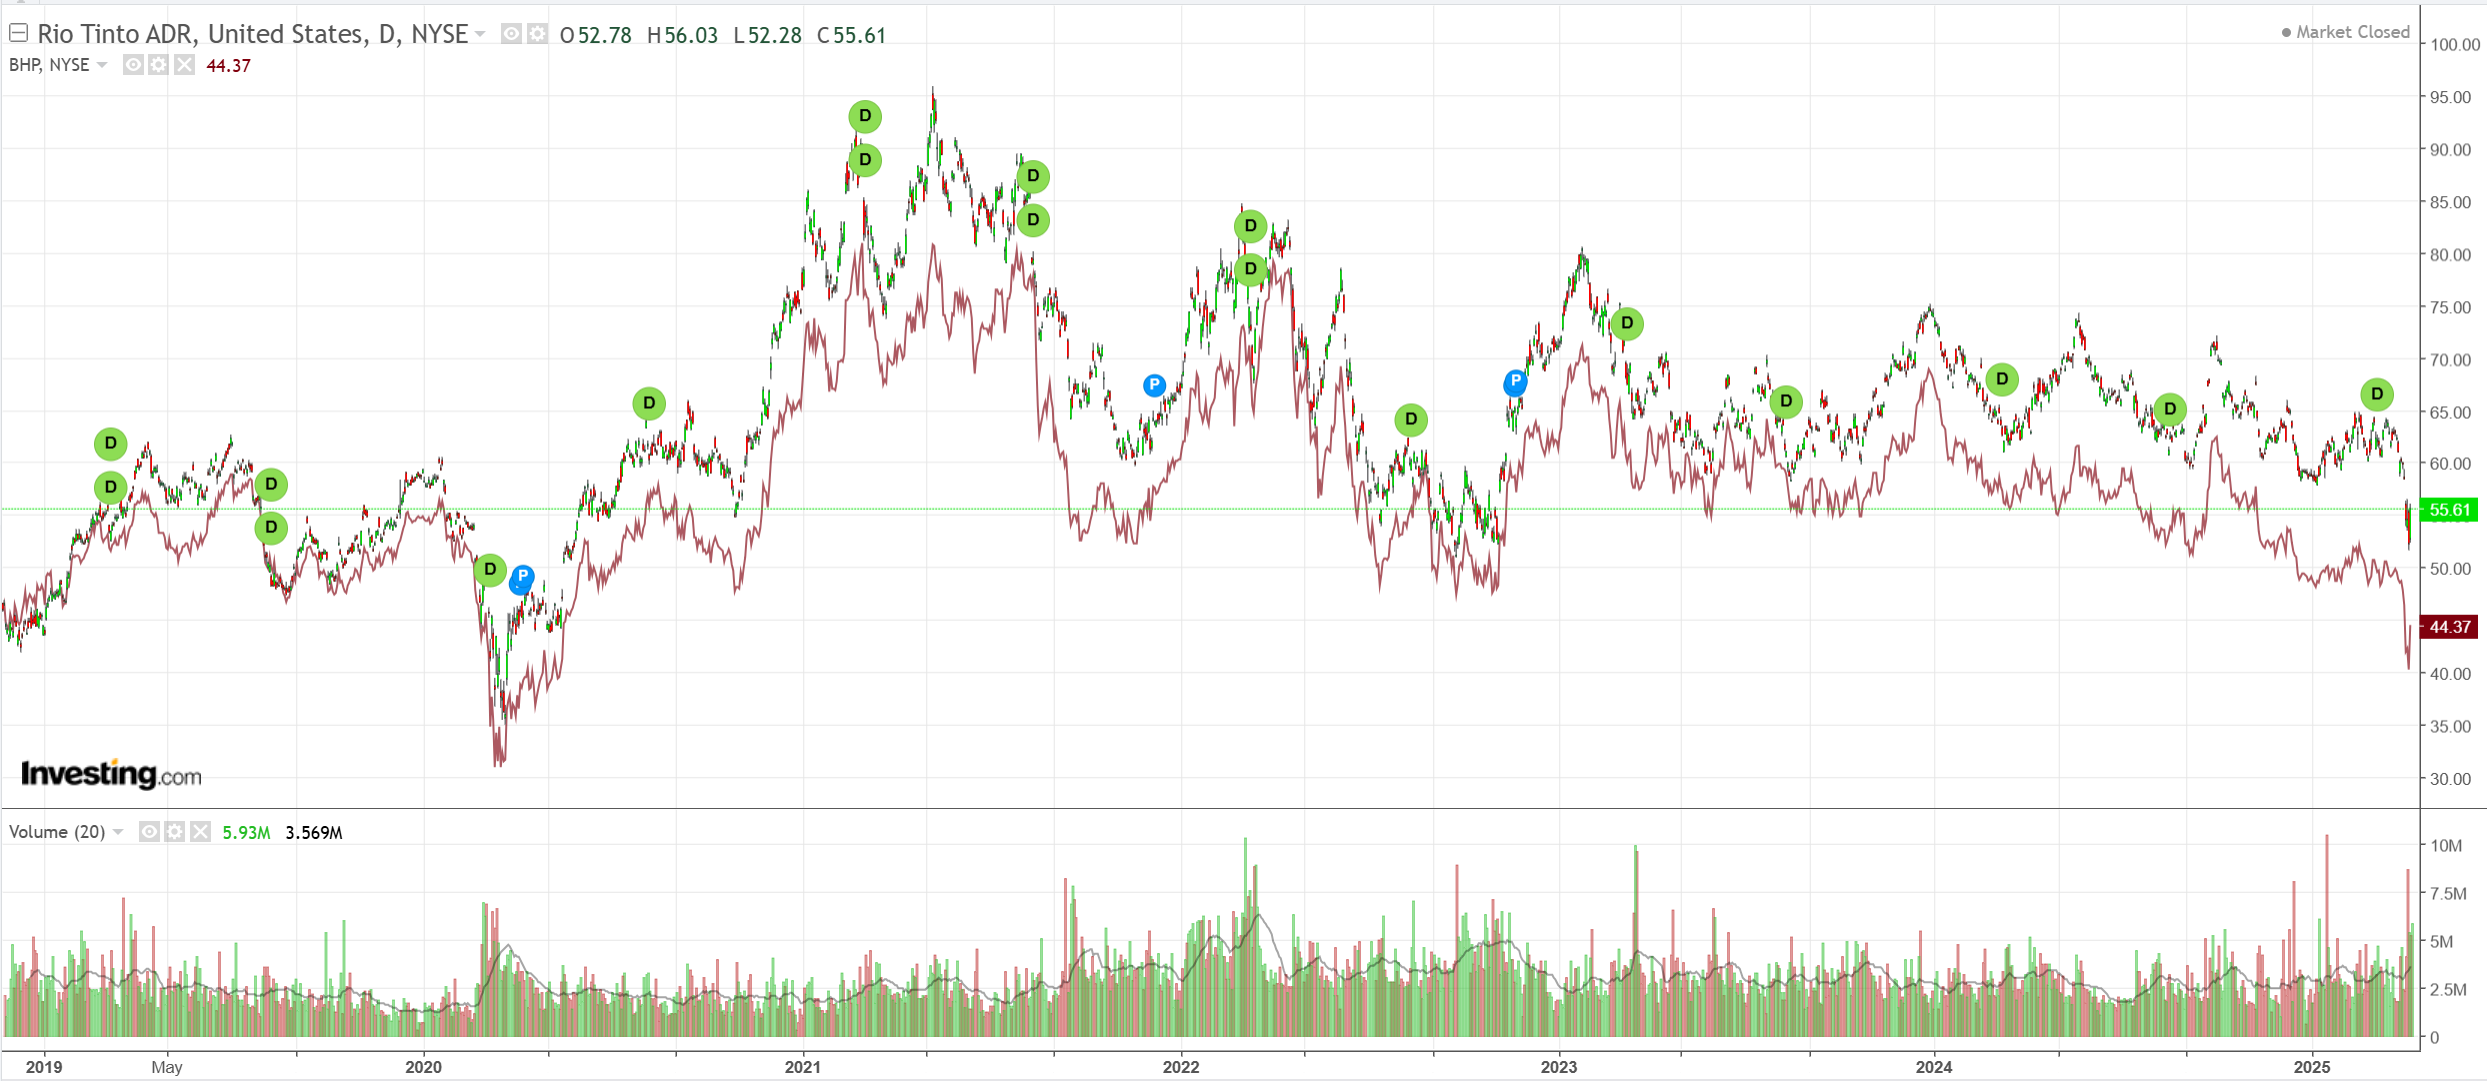Click the blue P marker before 2022
Image resolution: width=2487 pixels, height=1081 pixels.
pyautogui.click(x=1154, y=385)
